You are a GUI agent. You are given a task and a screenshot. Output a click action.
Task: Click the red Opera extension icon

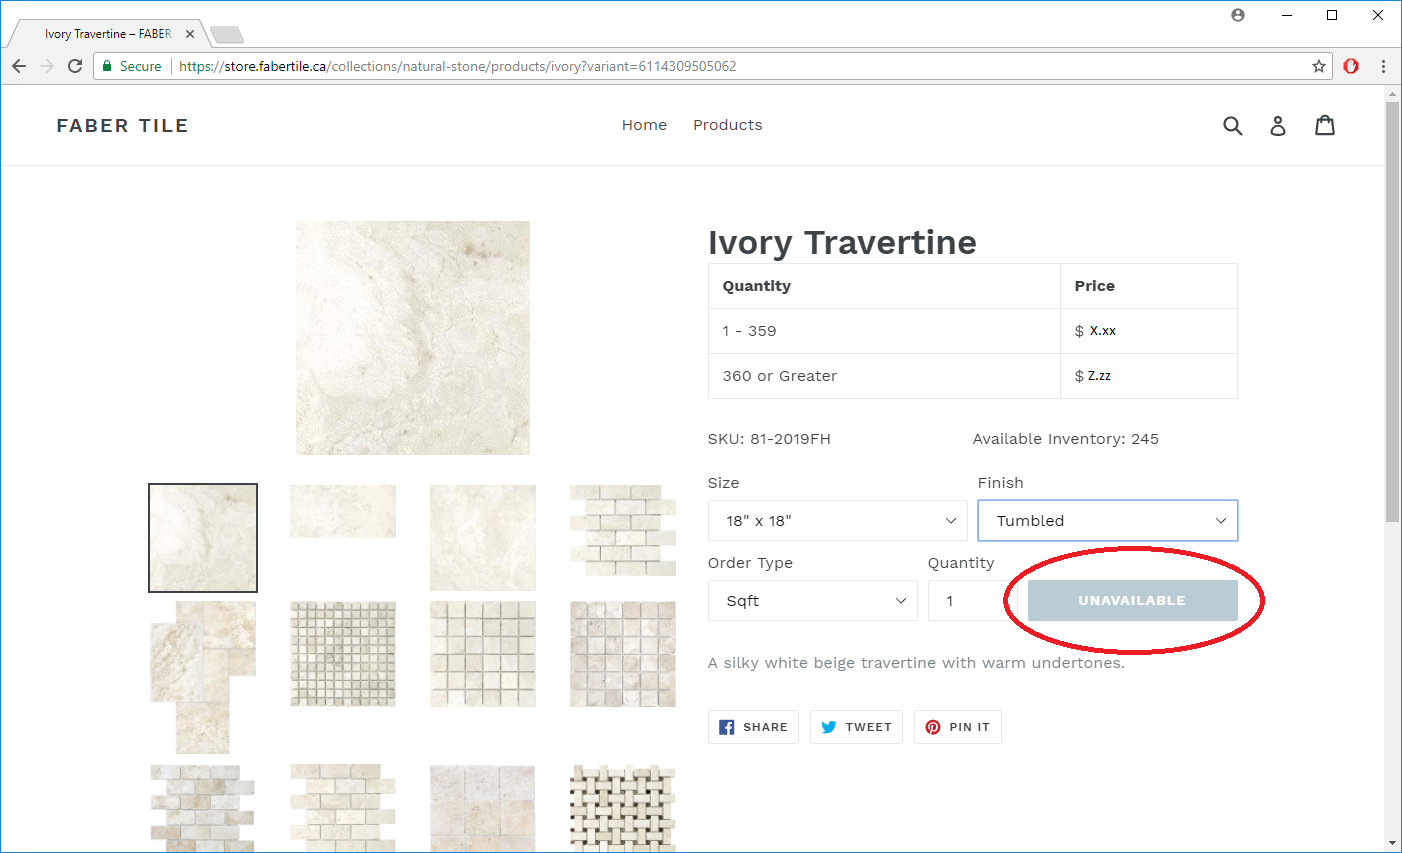[1351, 66]
